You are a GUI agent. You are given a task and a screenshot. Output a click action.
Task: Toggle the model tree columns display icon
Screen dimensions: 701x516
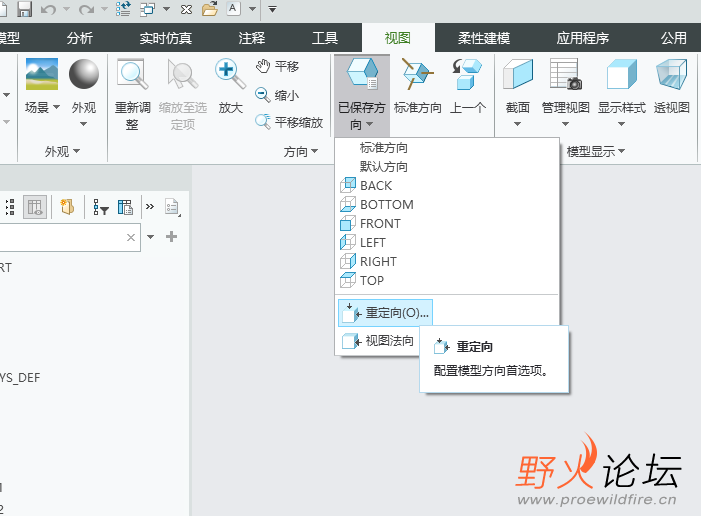pos(35,207)
